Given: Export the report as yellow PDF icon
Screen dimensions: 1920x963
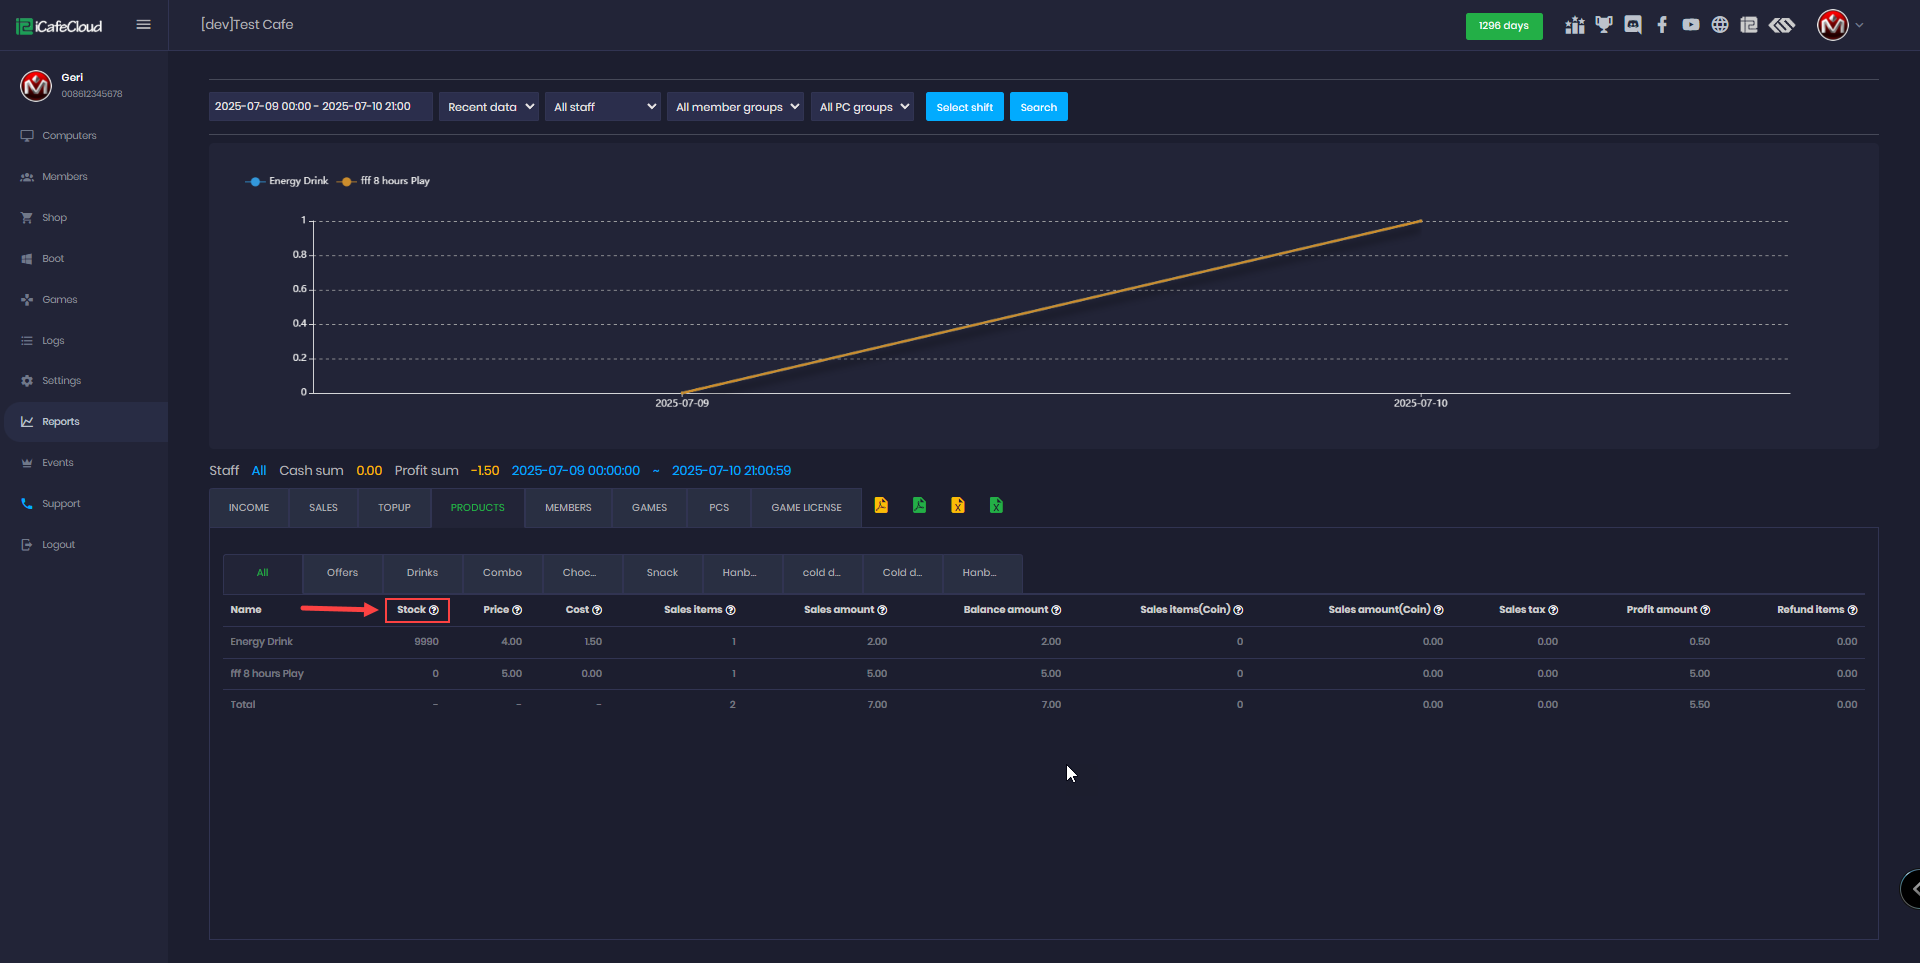Looking at the screenshot, I should (881, 506).
